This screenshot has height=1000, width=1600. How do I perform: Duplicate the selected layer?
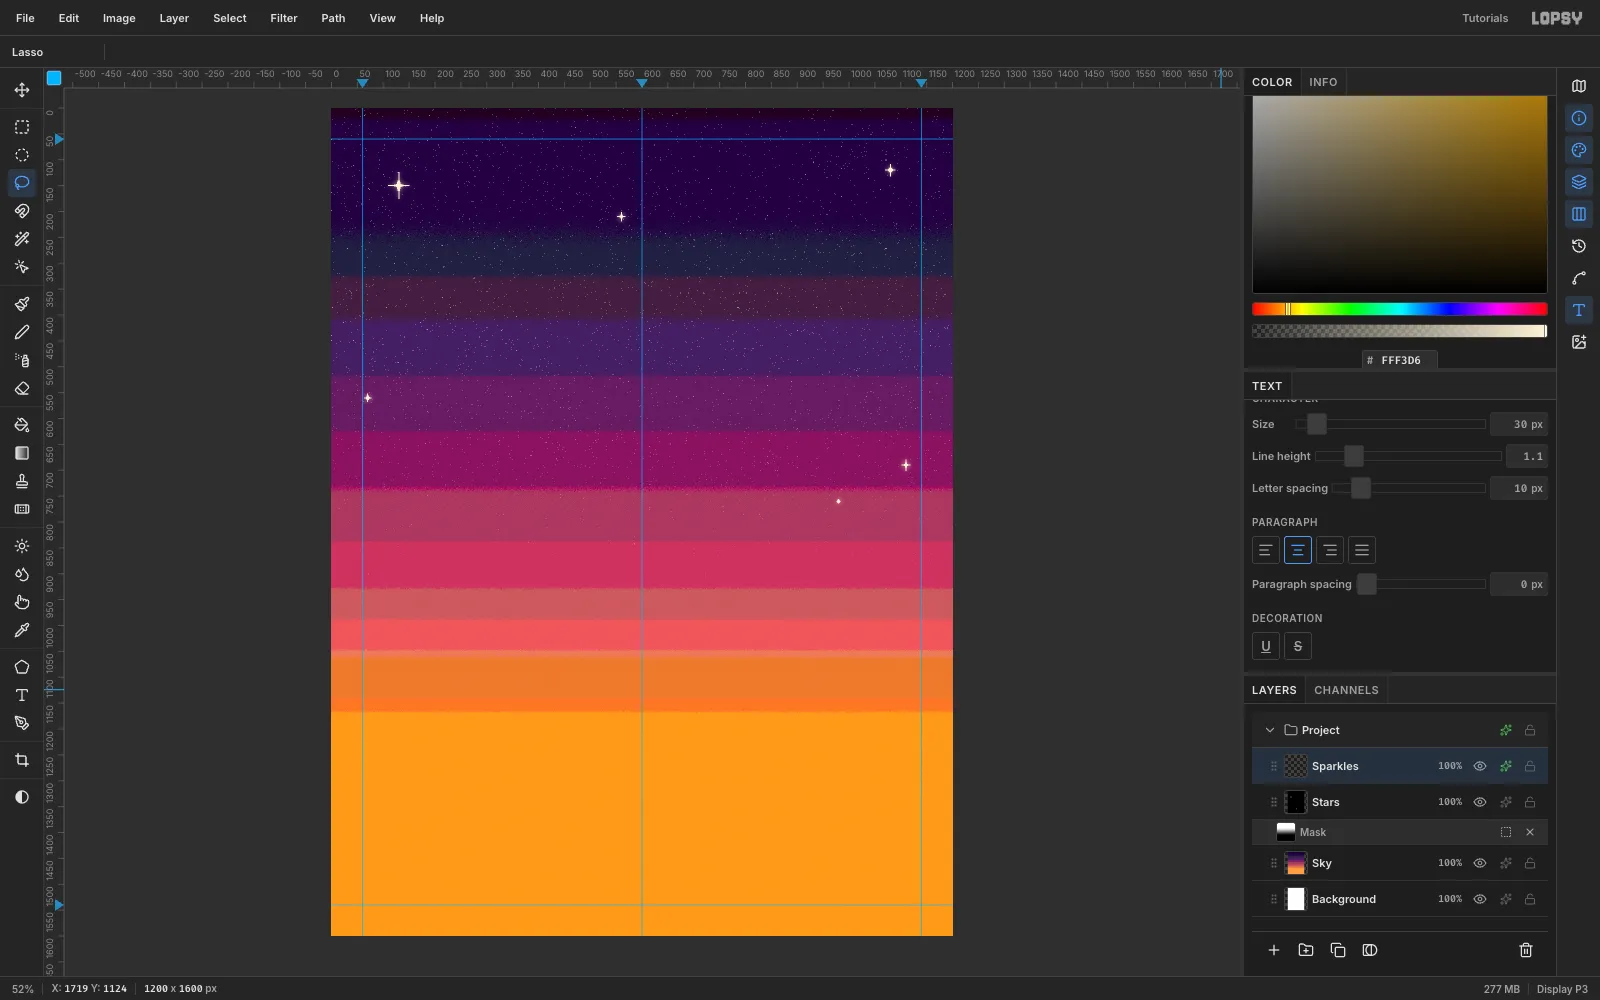pos(1338,950)
